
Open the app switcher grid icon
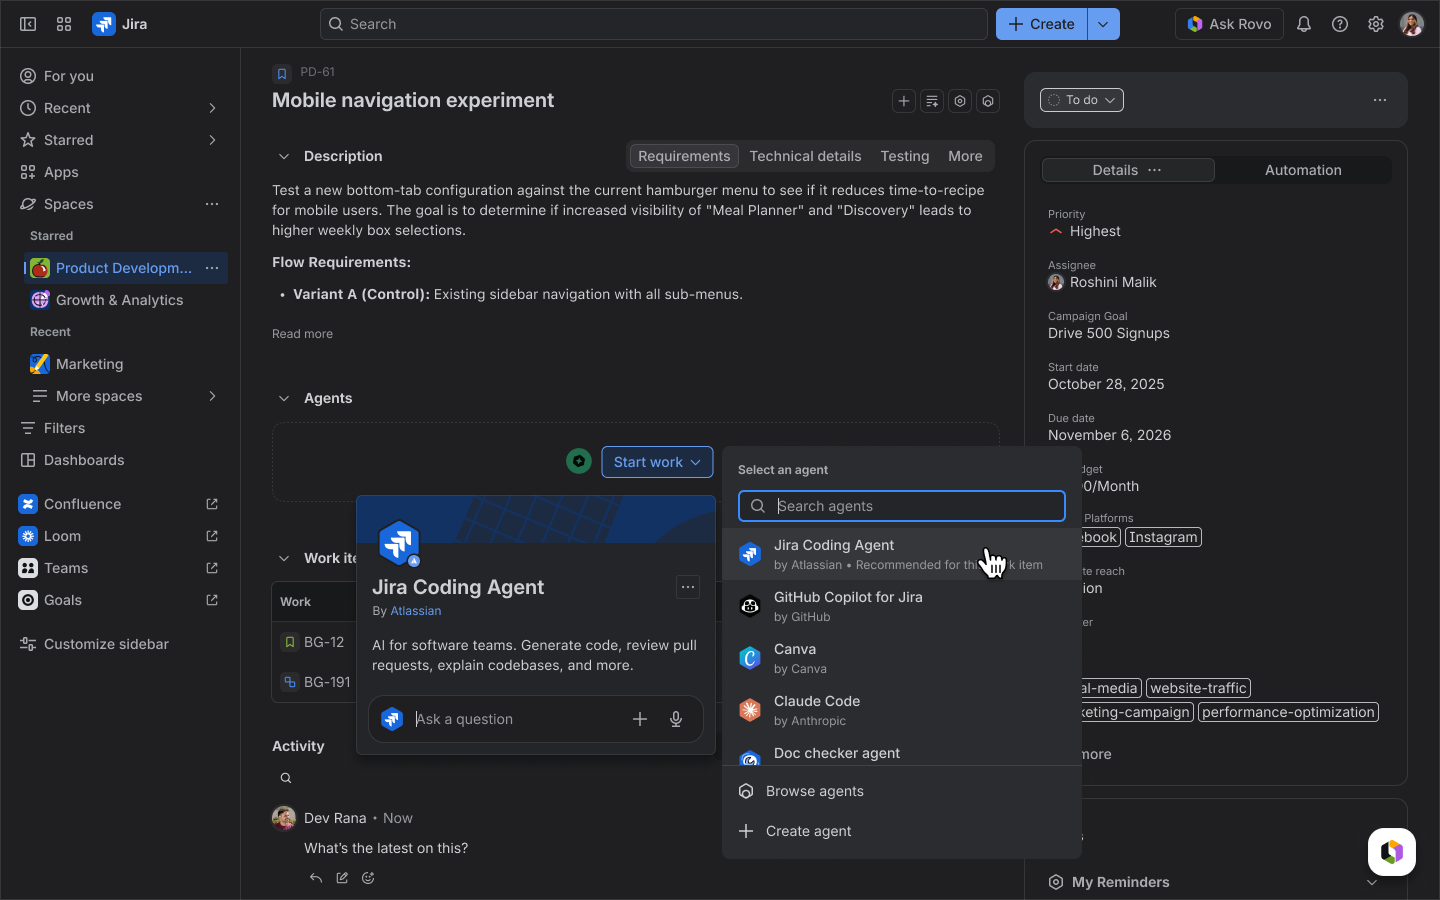click(x=64, y=24)
